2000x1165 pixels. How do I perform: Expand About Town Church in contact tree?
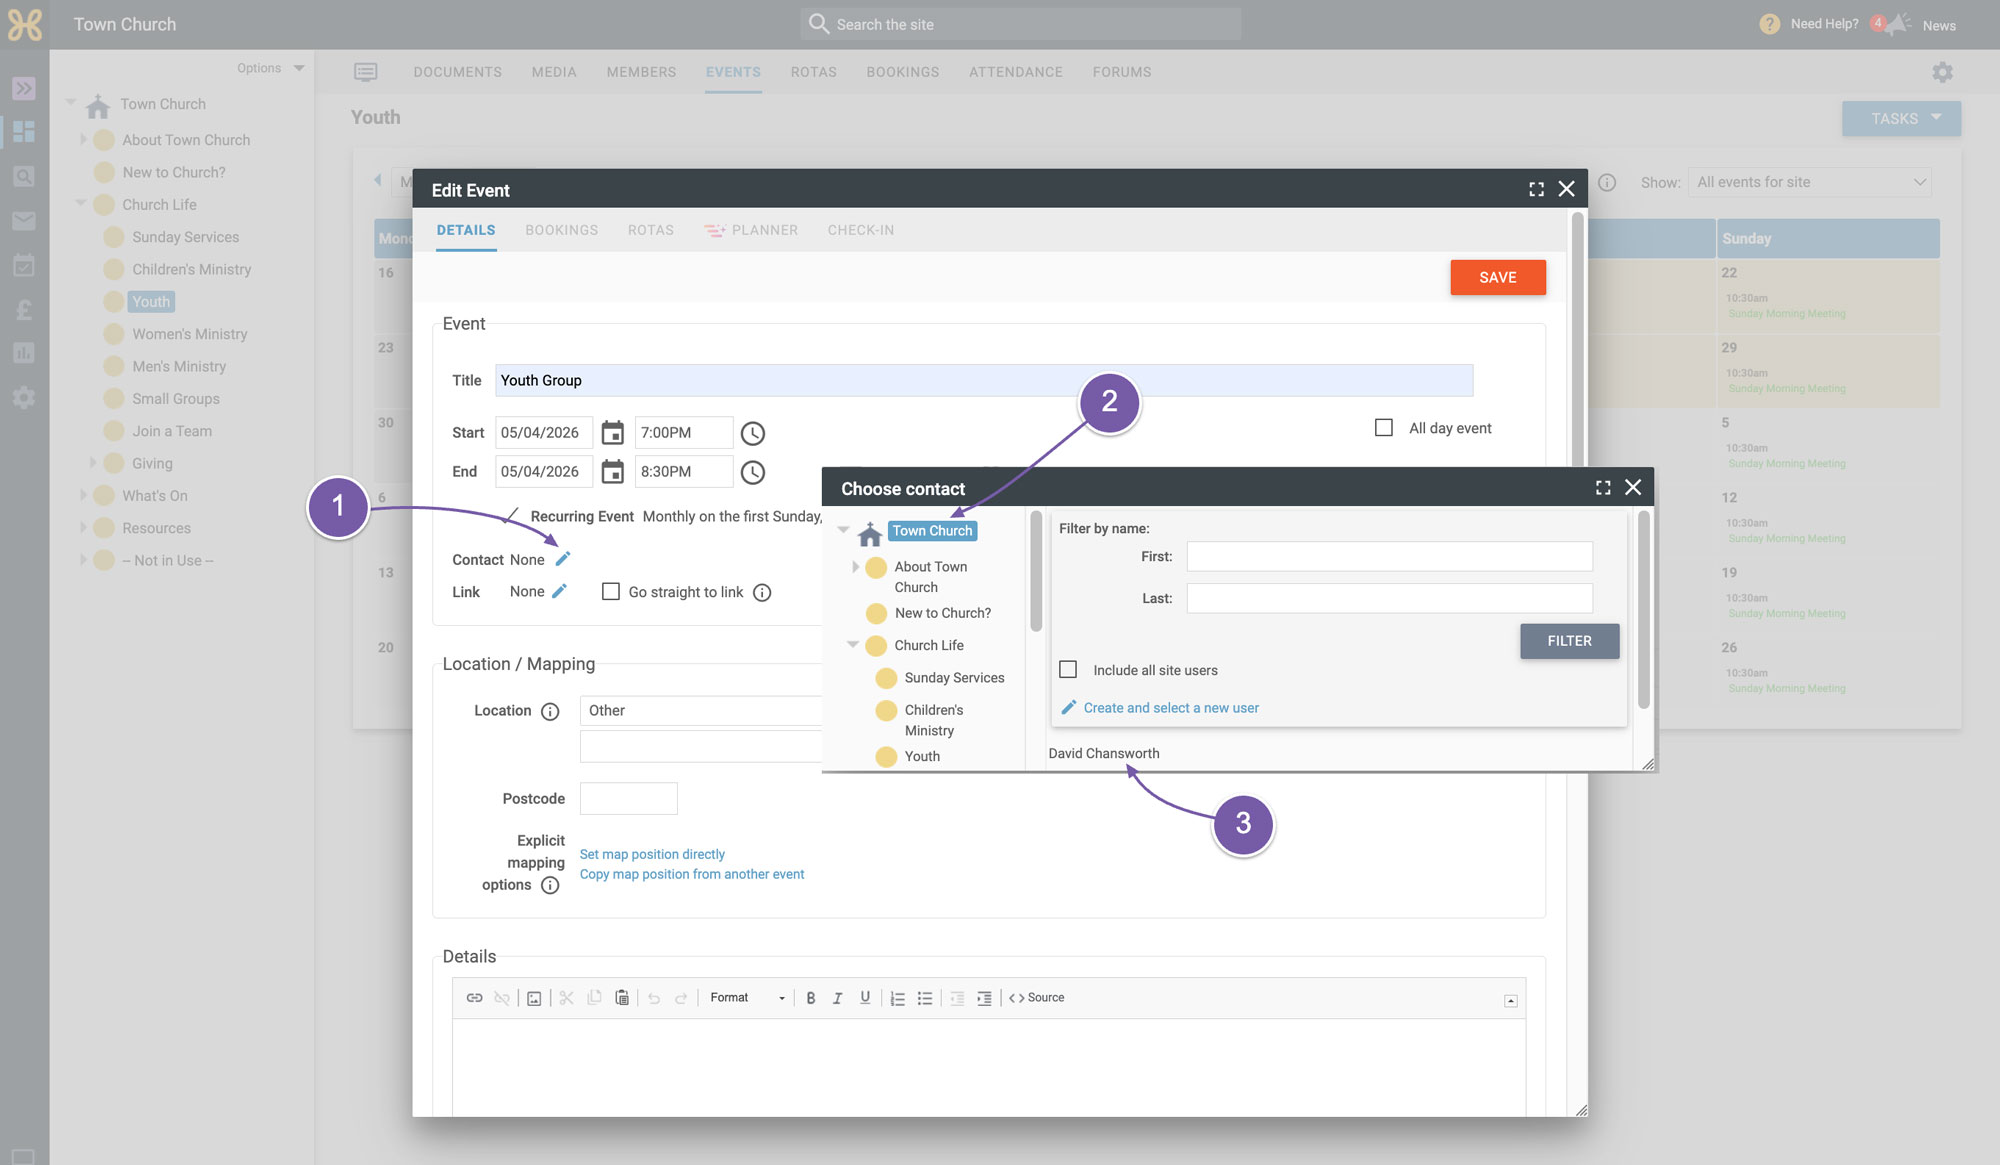point(855,567)
